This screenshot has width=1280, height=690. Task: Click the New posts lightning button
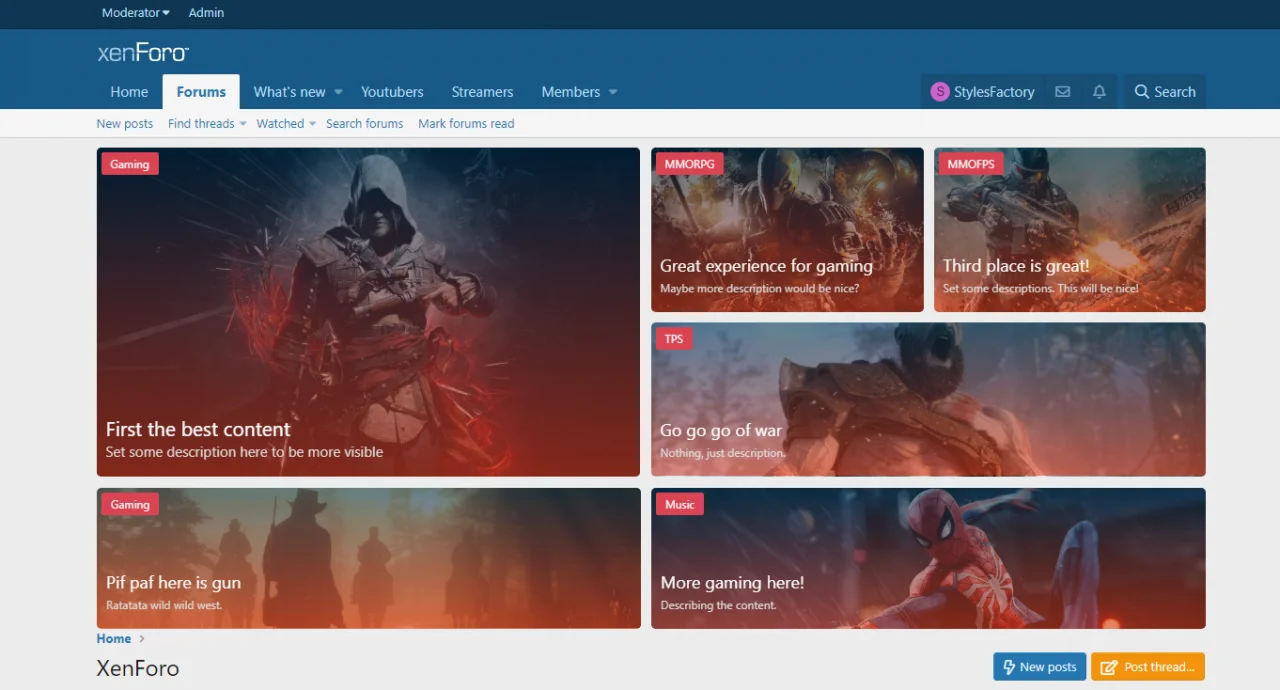click(x=1039, y=667)
